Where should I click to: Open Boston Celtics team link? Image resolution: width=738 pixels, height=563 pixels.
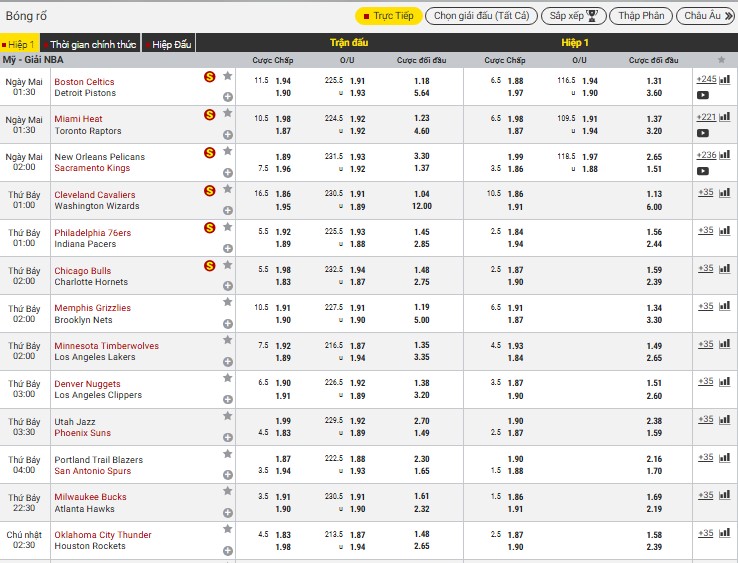point(84,81)
